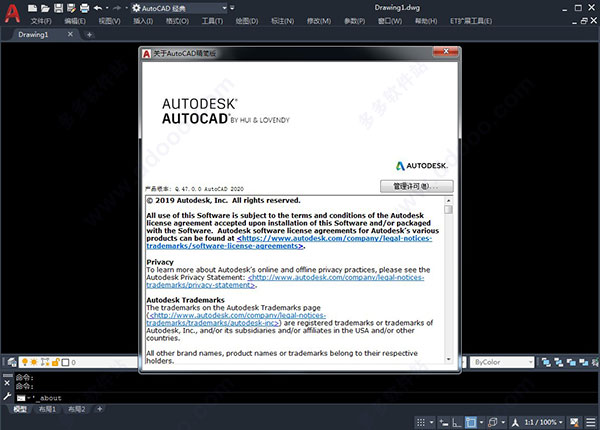Toggle the grid display status icon
This screenshot has height=430, width=600.
click(421, 422)
